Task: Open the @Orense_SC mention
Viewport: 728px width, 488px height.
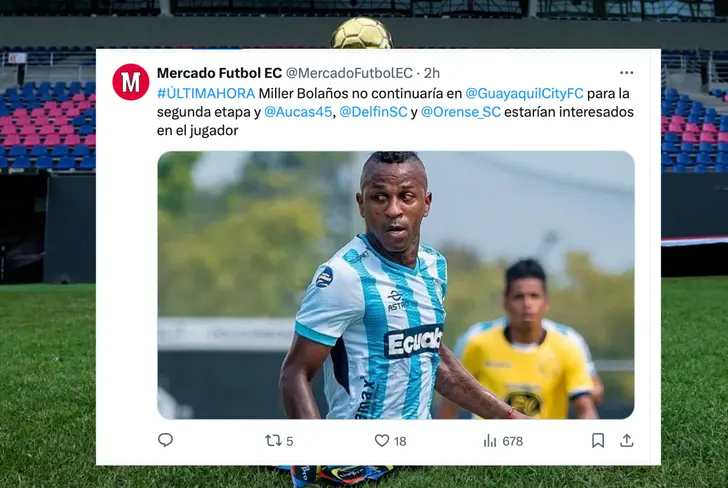Action: click(461, 112)
